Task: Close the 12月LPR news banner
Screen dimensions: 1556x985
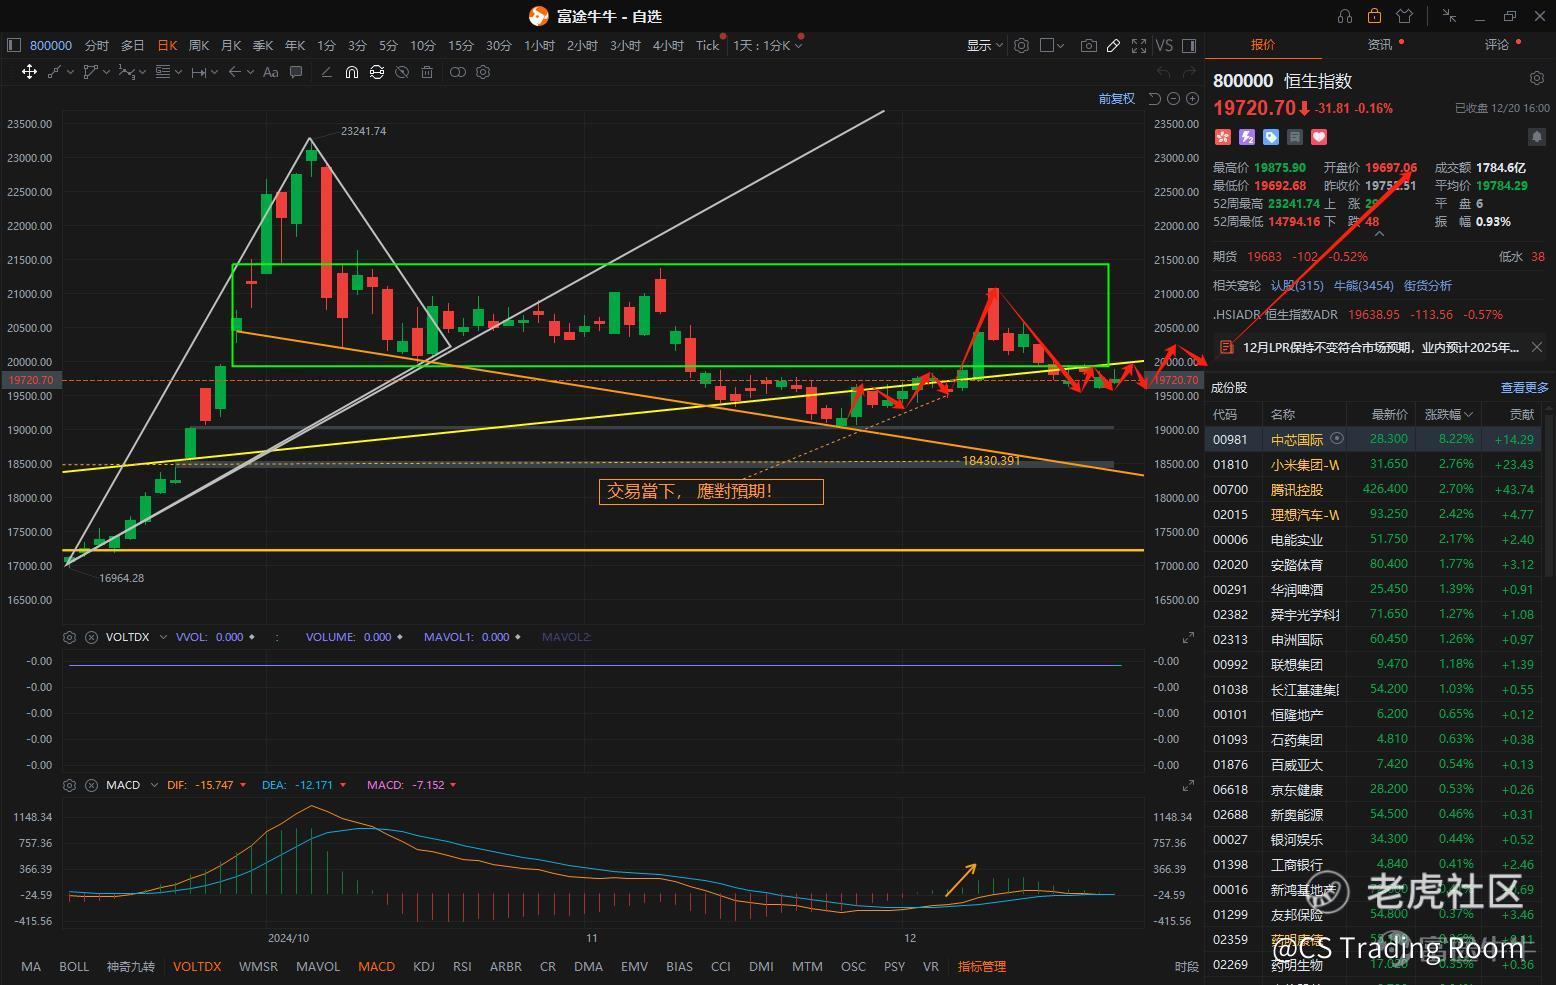Action: pyautogui.click(x=1537, y=347)
